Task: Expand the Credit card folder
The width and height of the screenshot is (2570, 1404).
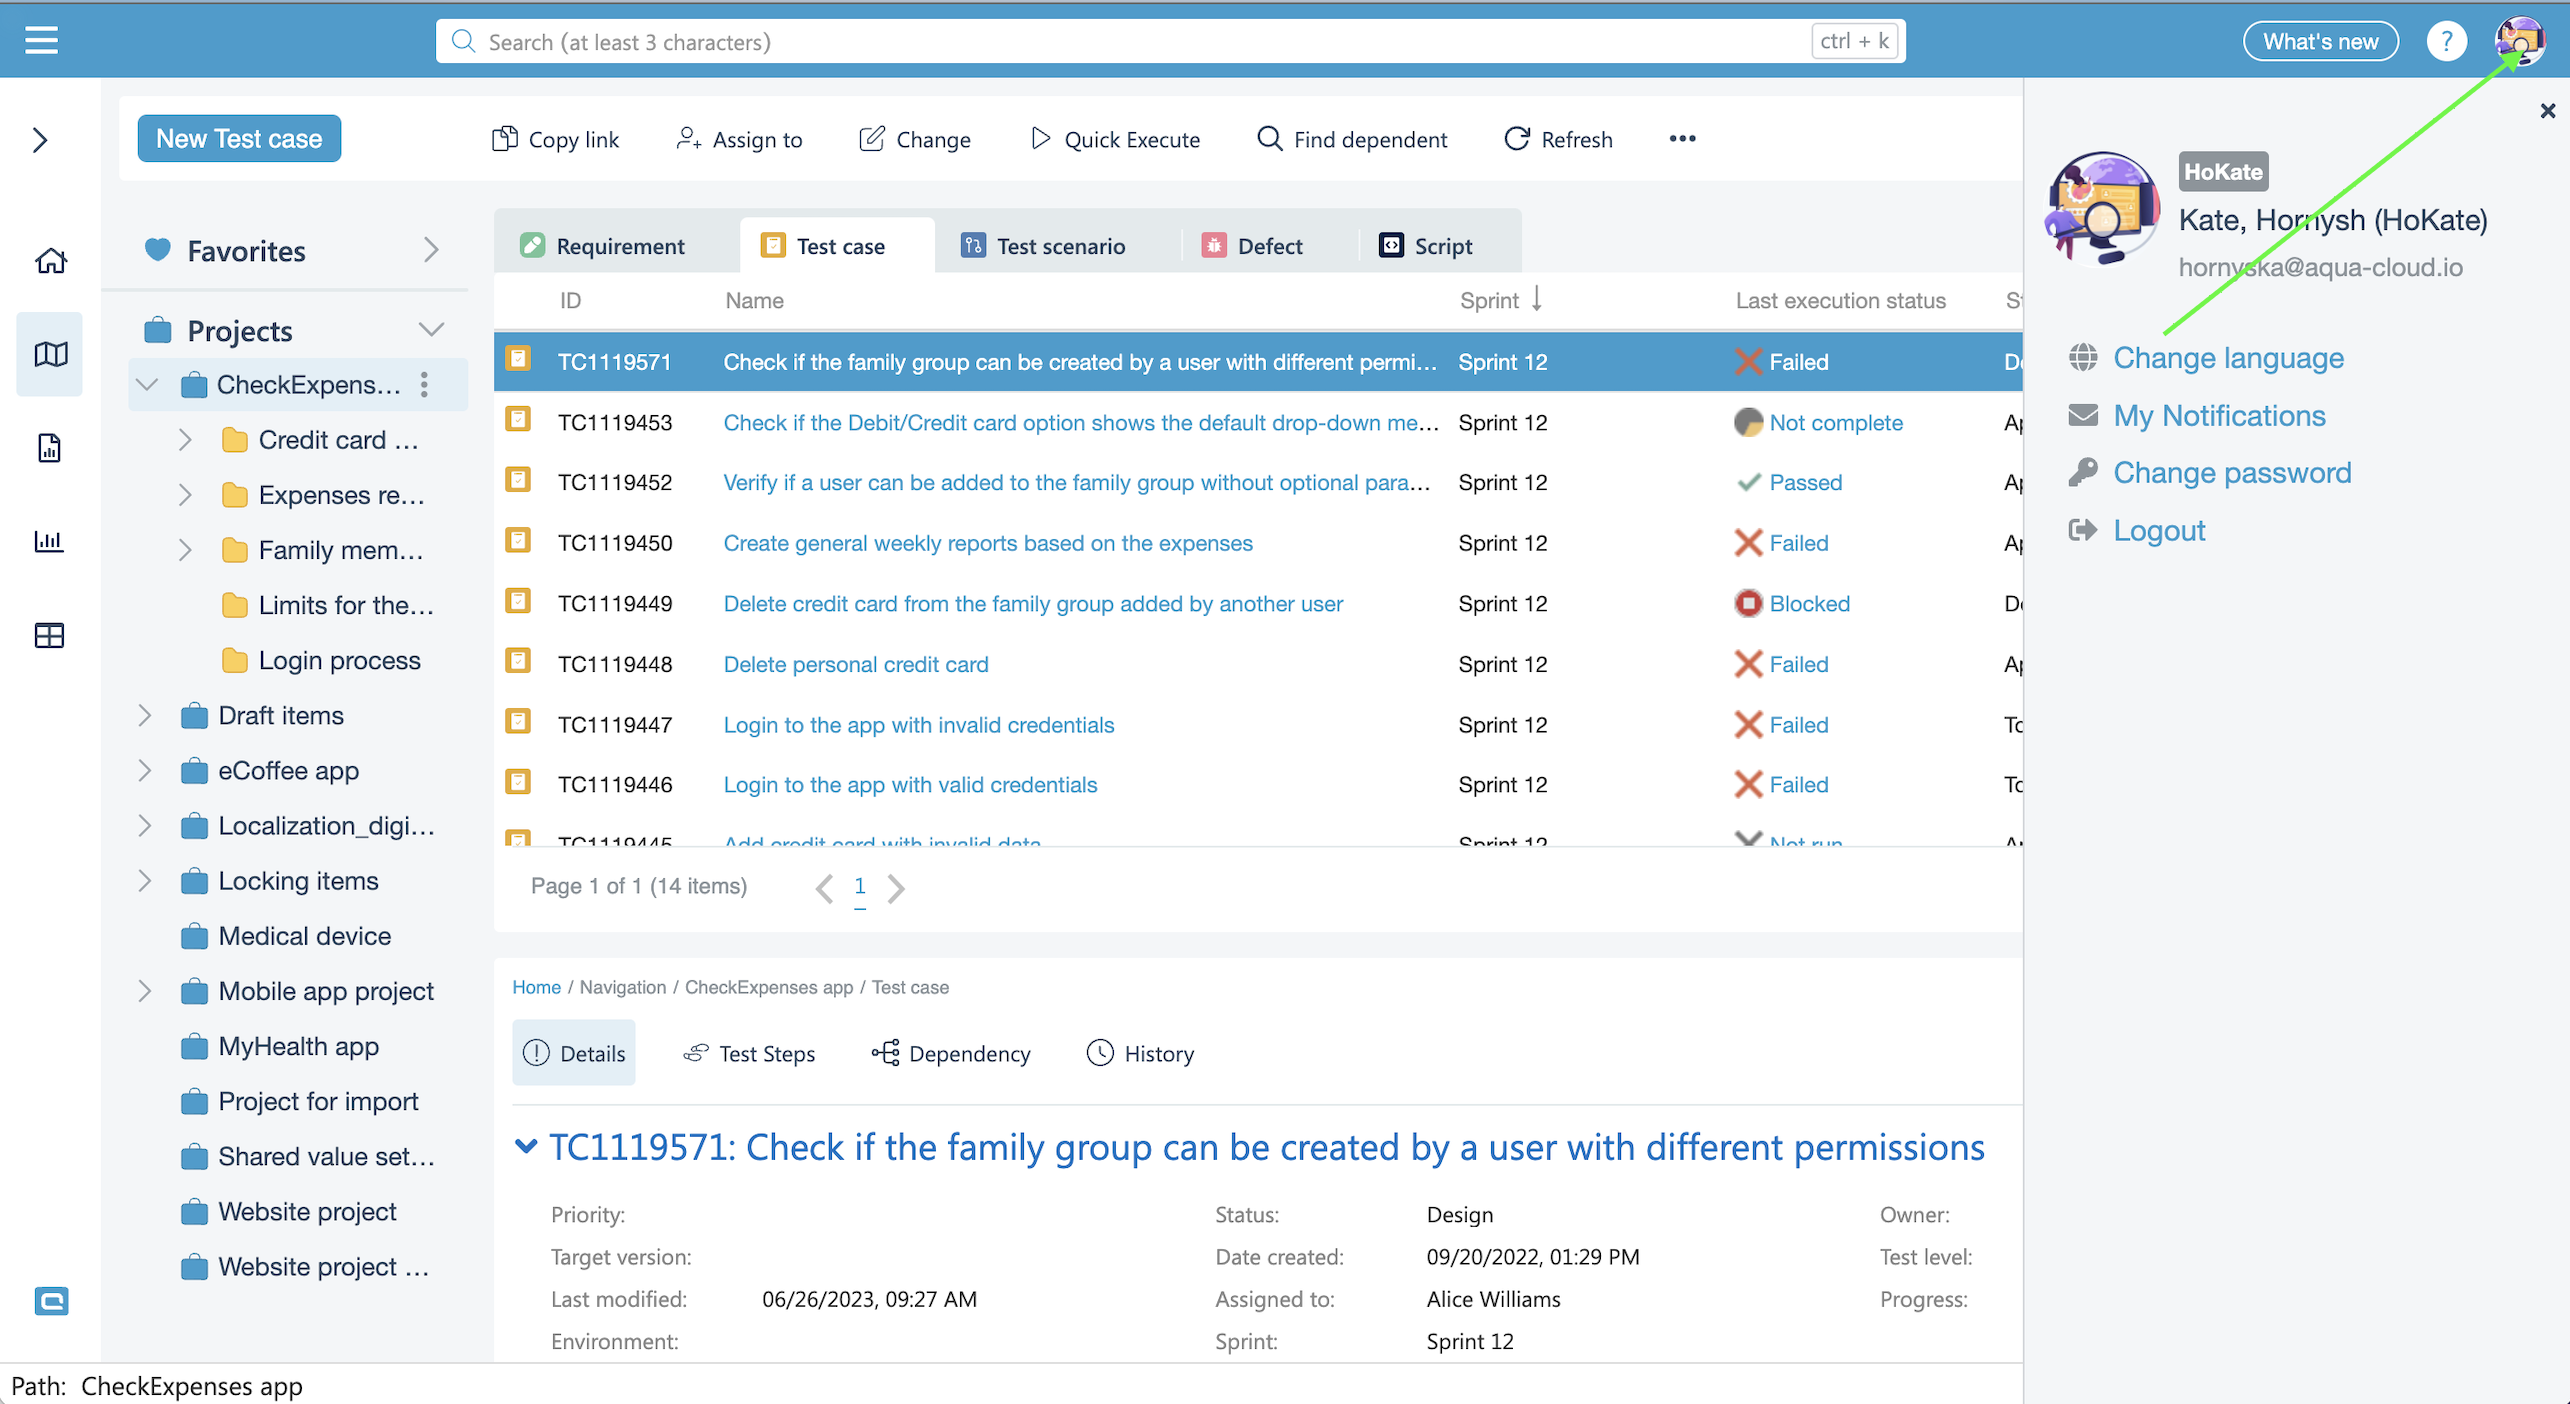Action: [x=185, y=440]
